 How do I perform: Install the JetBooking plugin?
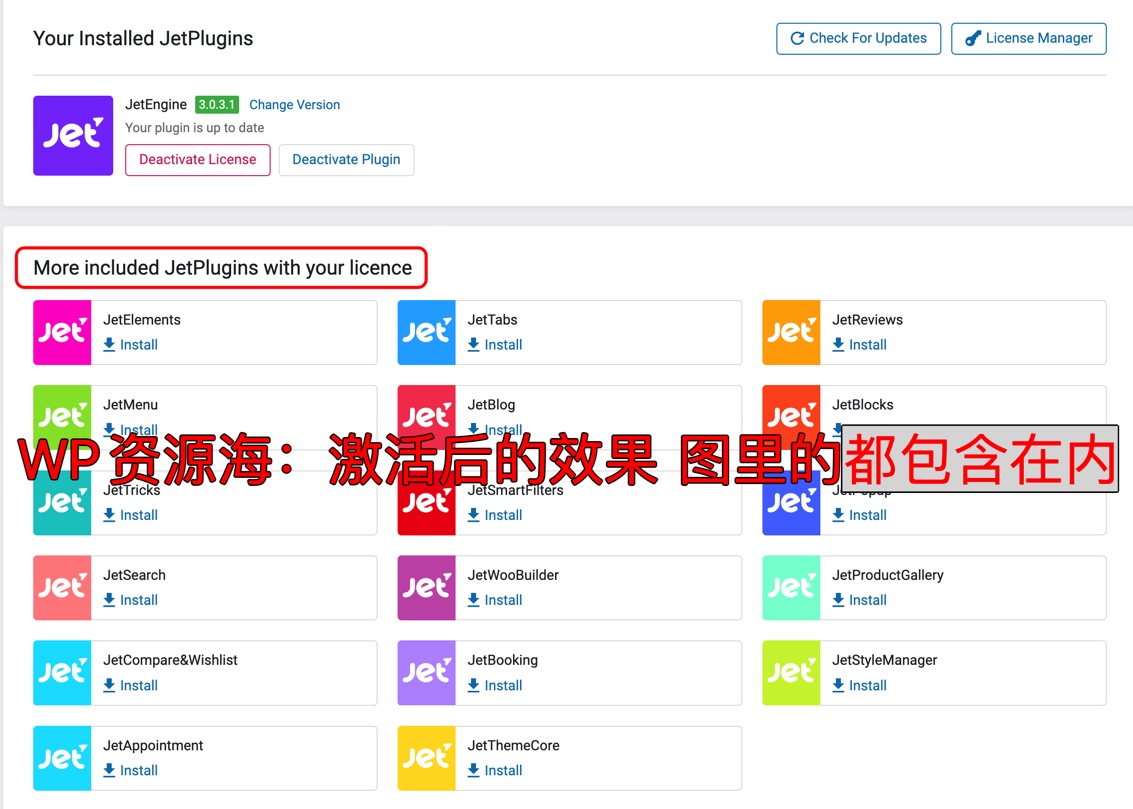[x=495, y=685]
